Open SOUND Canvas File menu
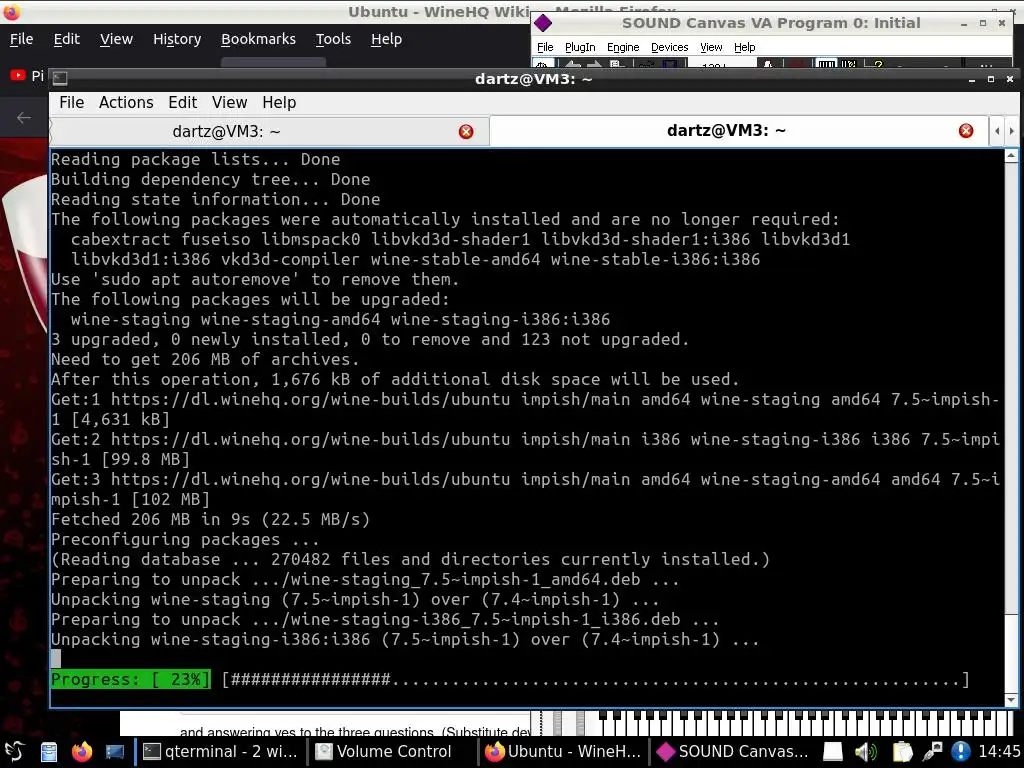The height and width of the screenshot is (768, 1024). coord(545,47)
